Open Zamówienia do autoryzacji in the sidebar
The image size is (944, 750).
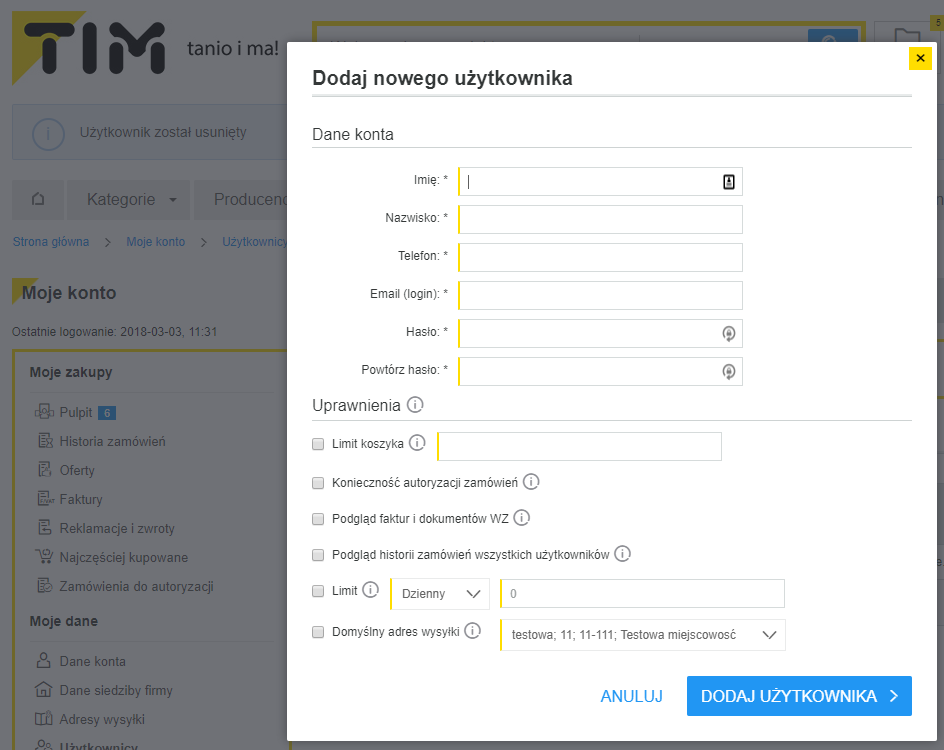tap(136, 586)
